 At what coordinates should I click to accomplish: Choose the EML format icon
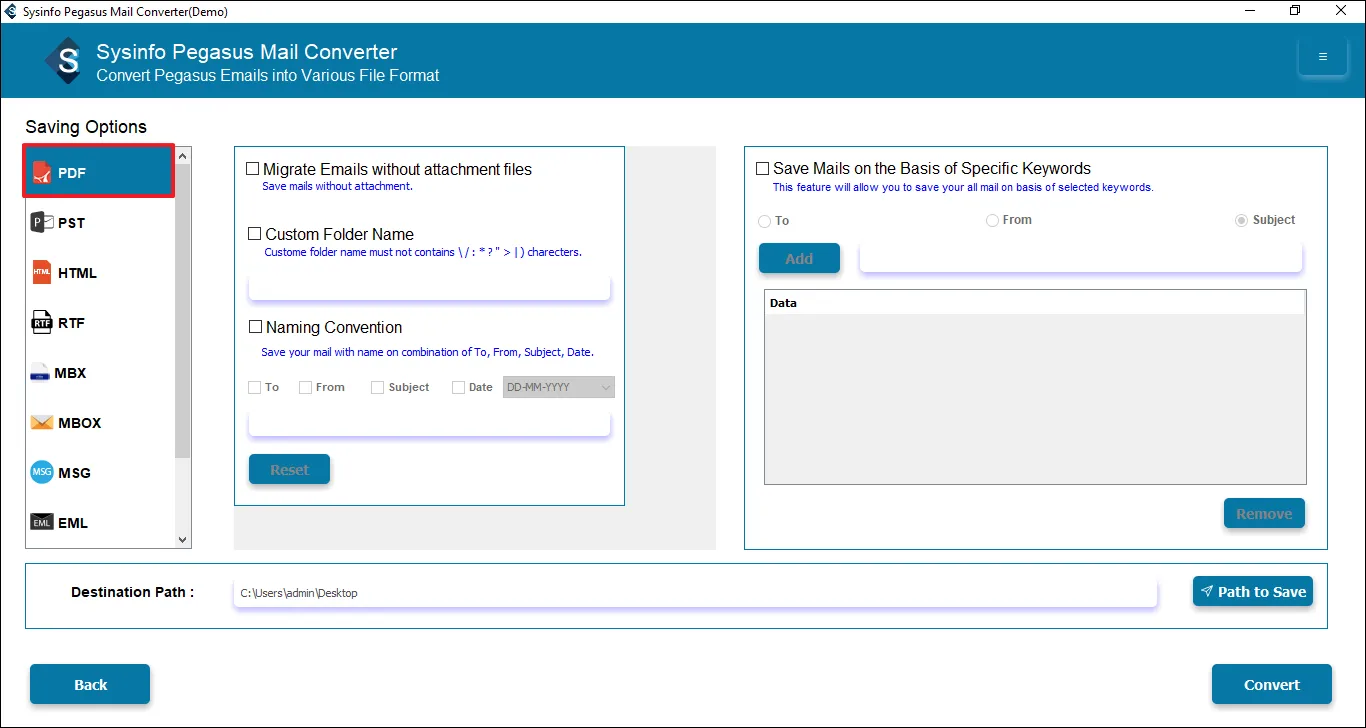coord(42,523)
